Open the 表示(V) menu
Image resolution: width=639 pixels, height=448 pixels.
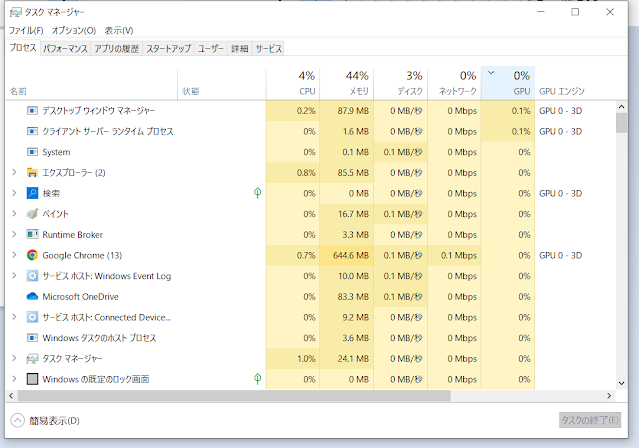point(119,31)
